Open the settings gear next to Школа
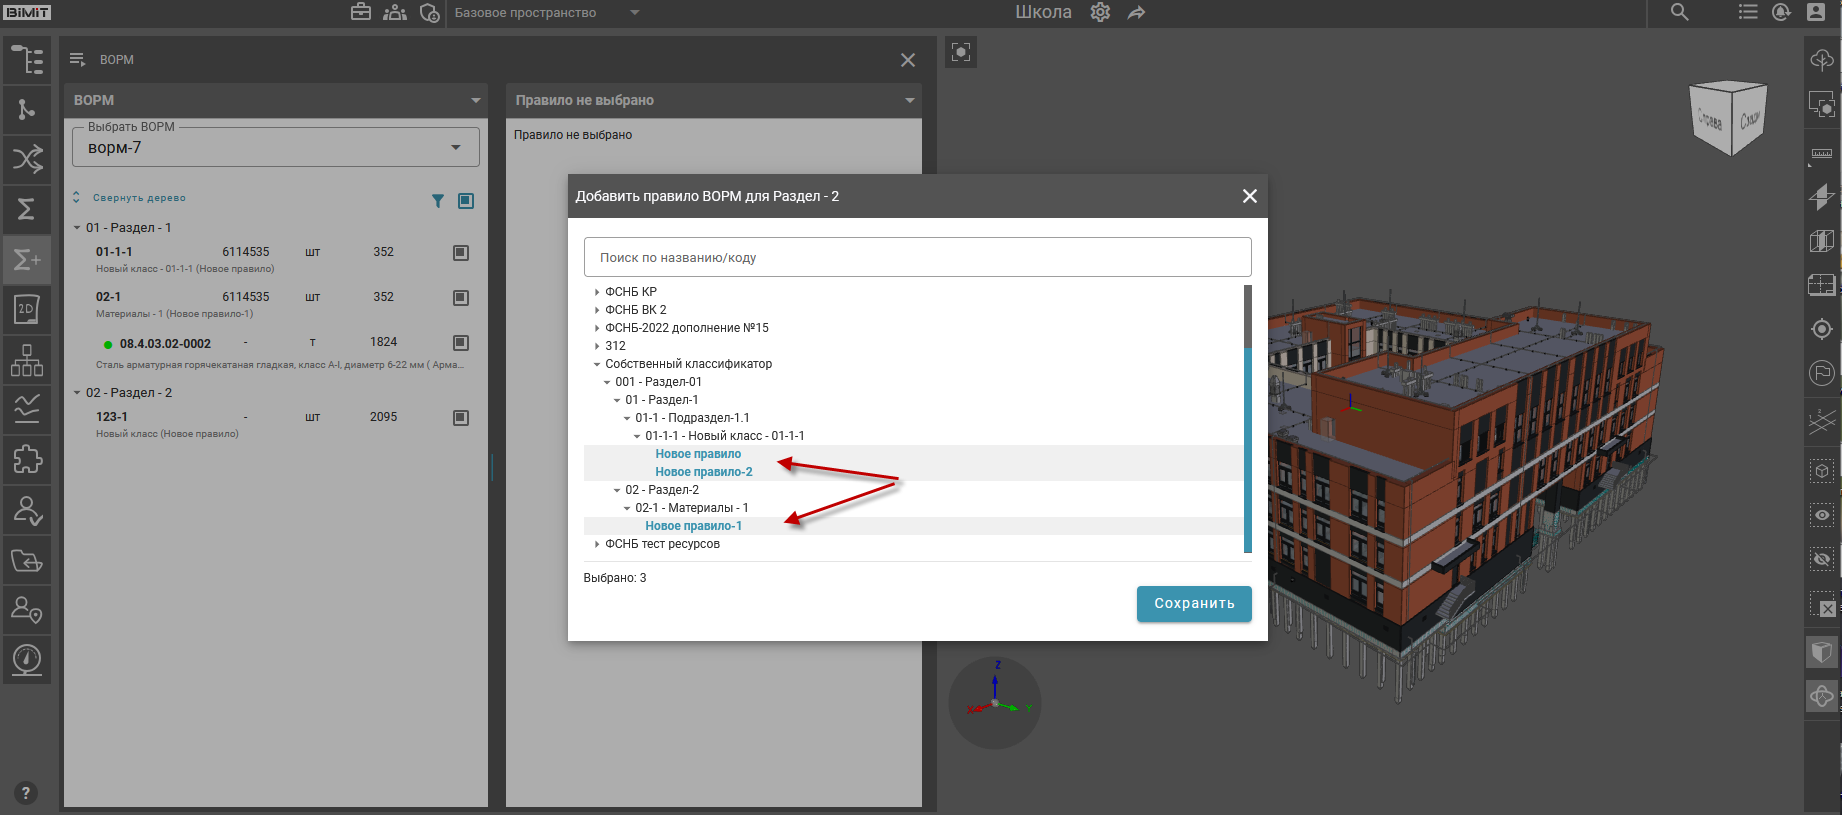The image size is (1842, 815). tap(1100, 13)
